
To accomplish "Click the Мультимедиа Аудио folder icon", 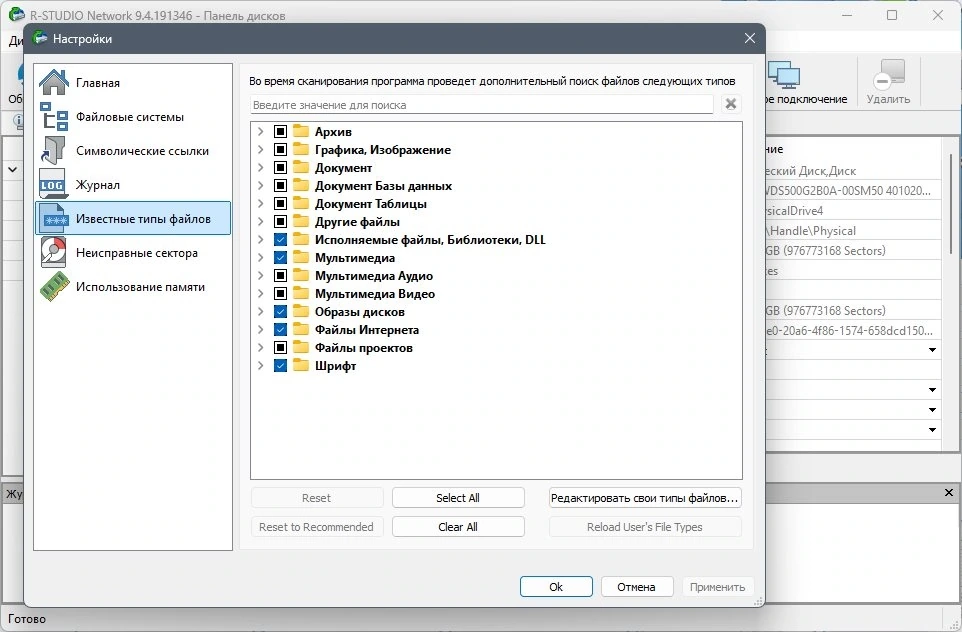I will point(301,276).
